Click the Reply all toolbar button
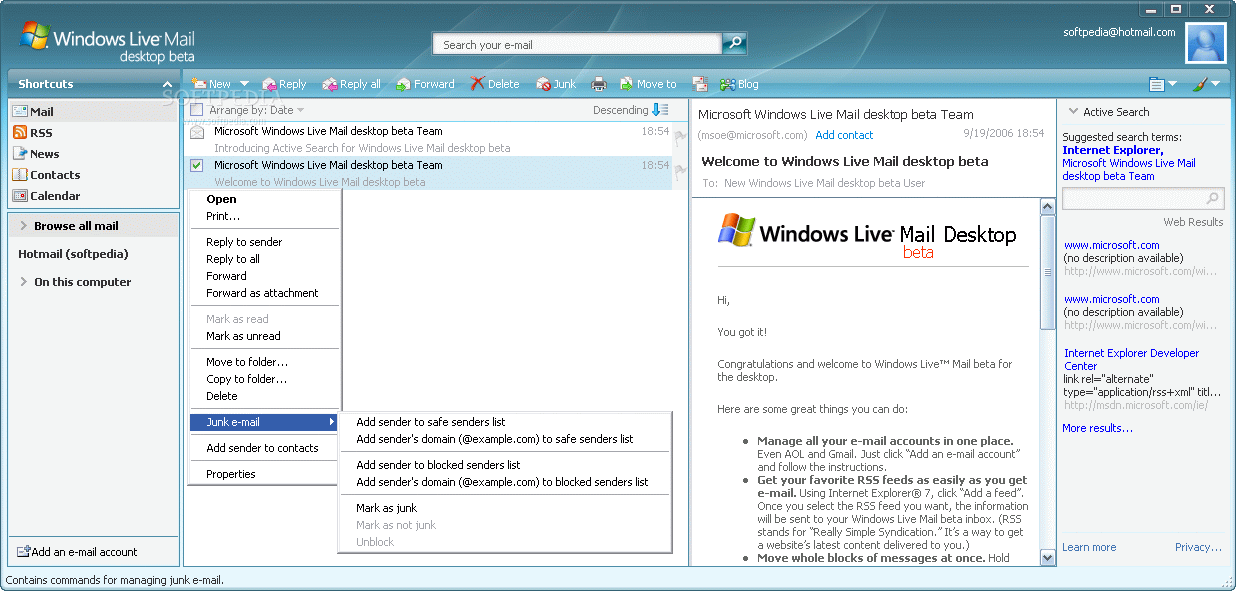The width and height of the screenshot is (1236, 591). (351, 84)
